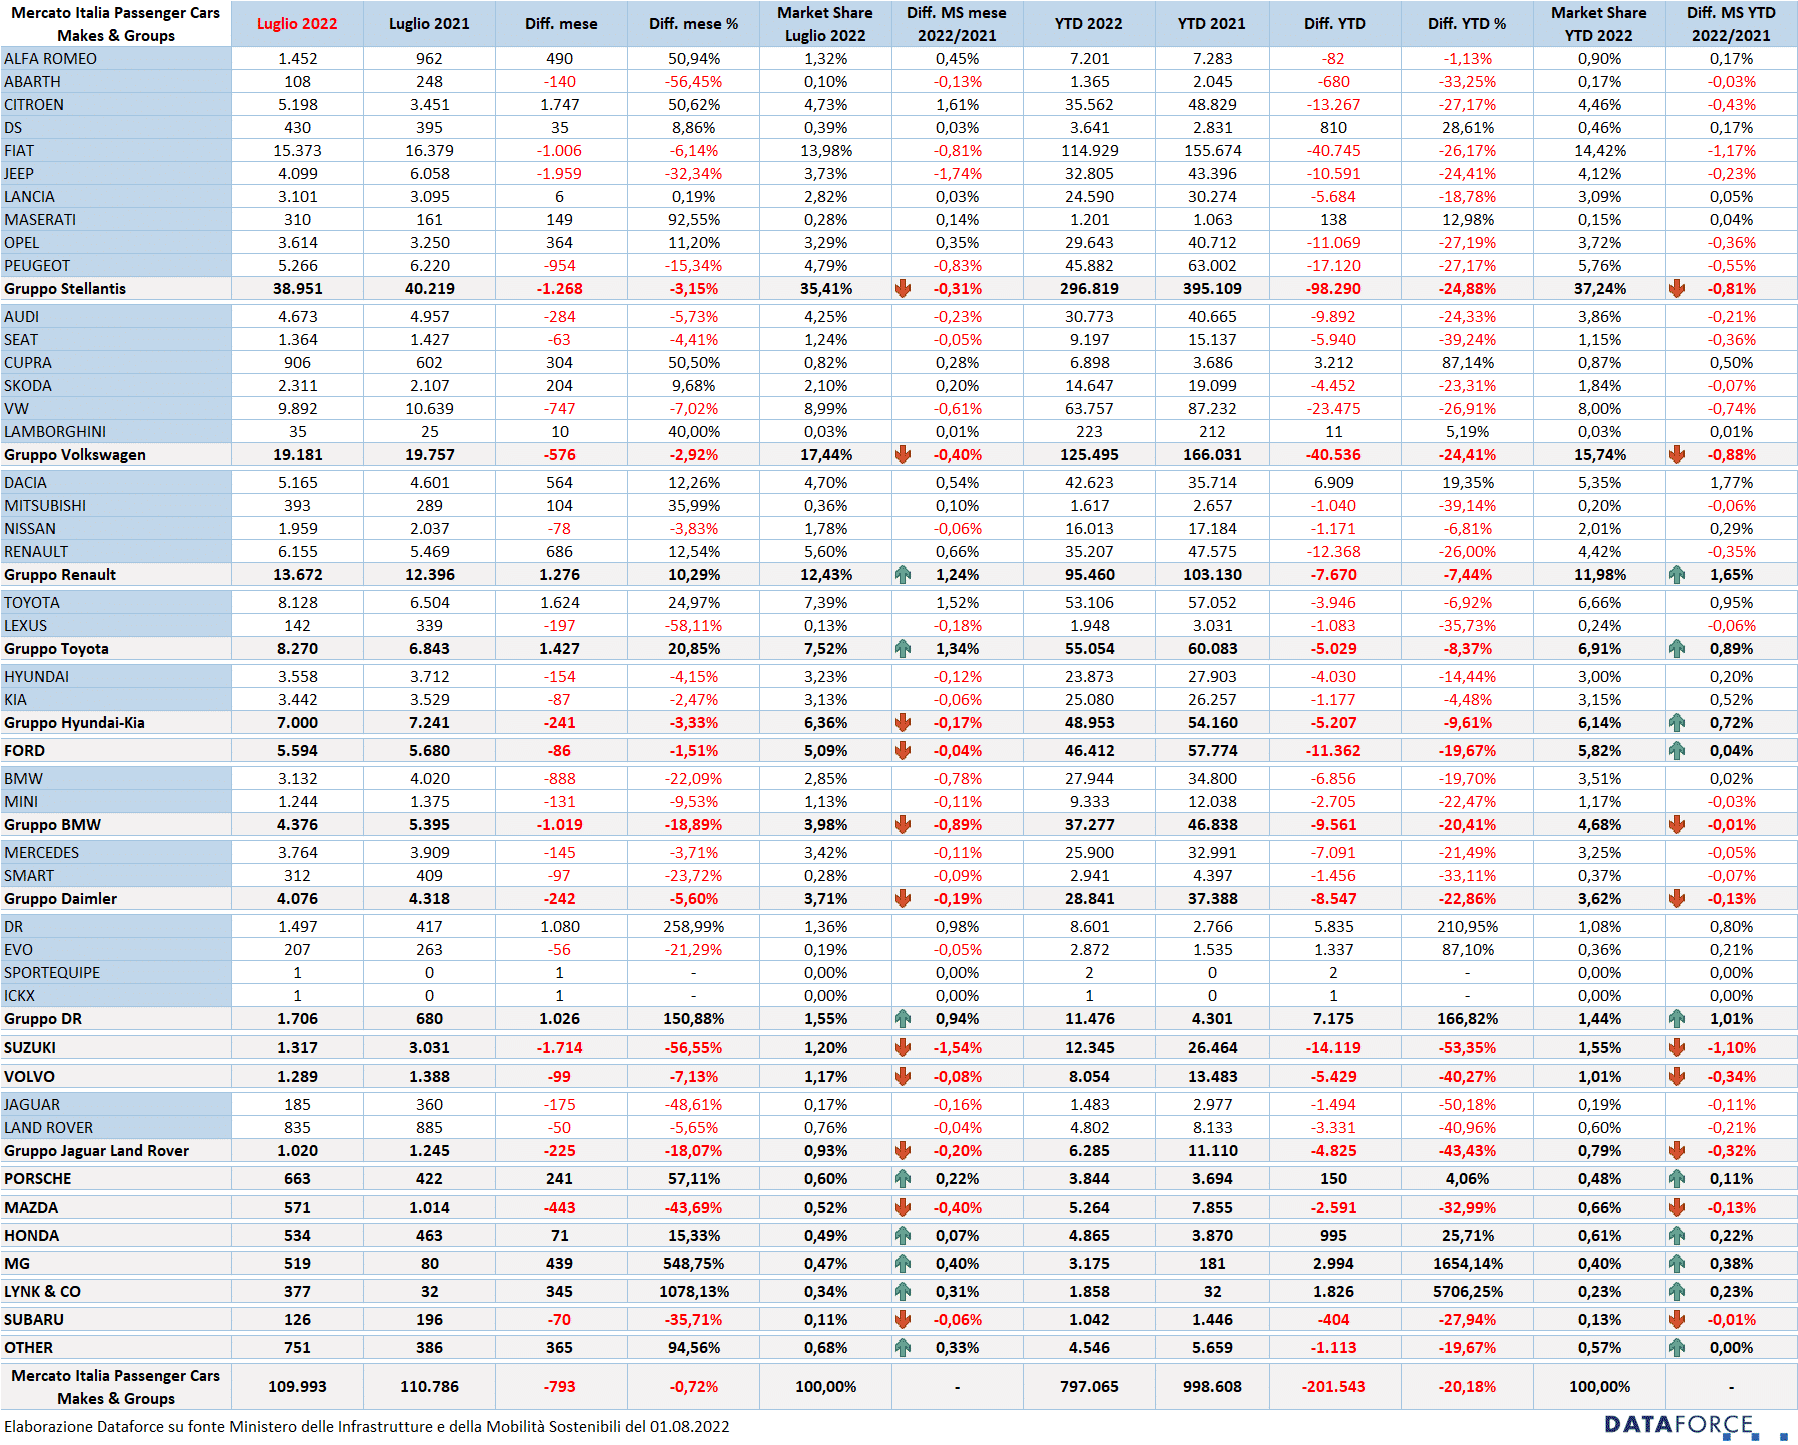The image size is (1798, 1445).
Task: Click the red down arrow in VOLVO YTD share
Action: [1677, 1077]
